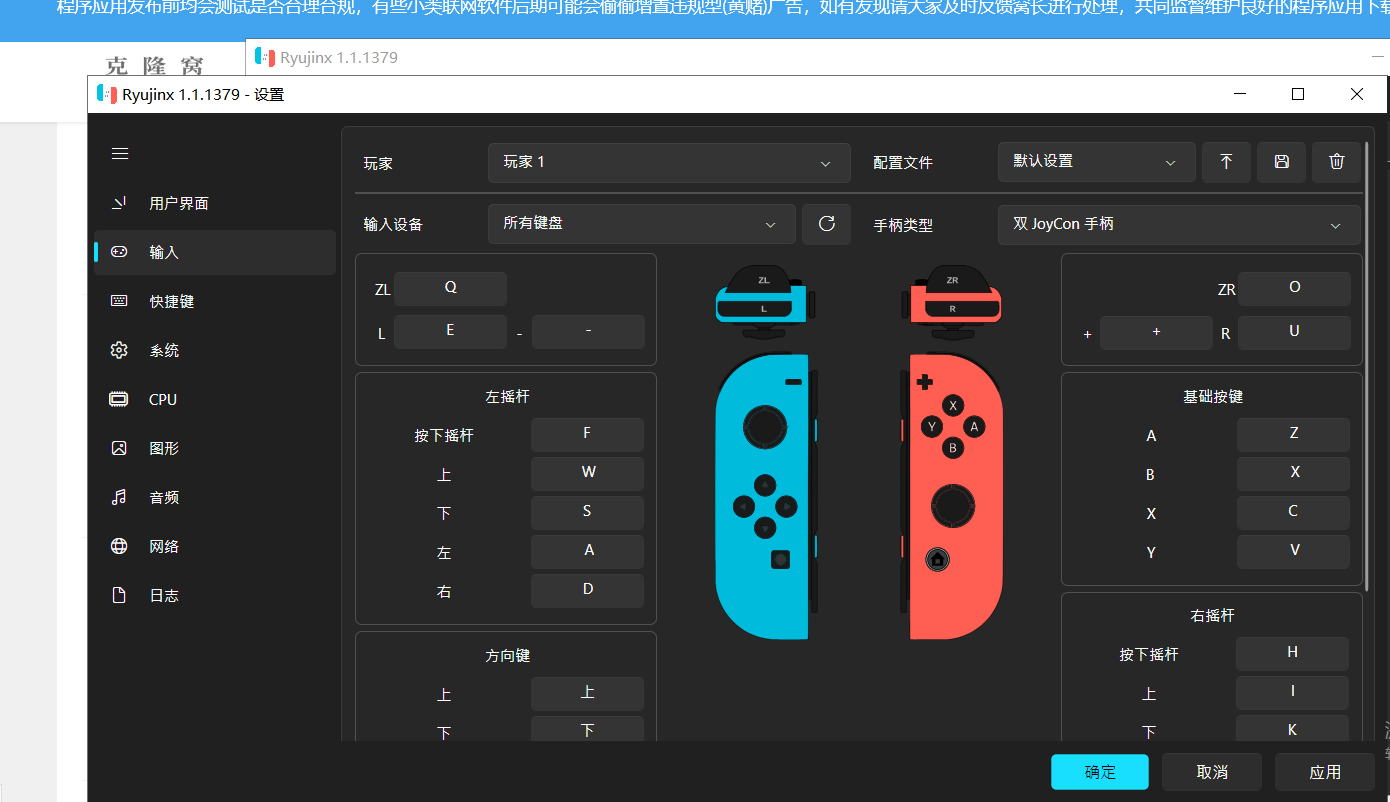Open the 网络 settings page
The height and width of the screenshot is (802, 1390).
pos(215,546)
